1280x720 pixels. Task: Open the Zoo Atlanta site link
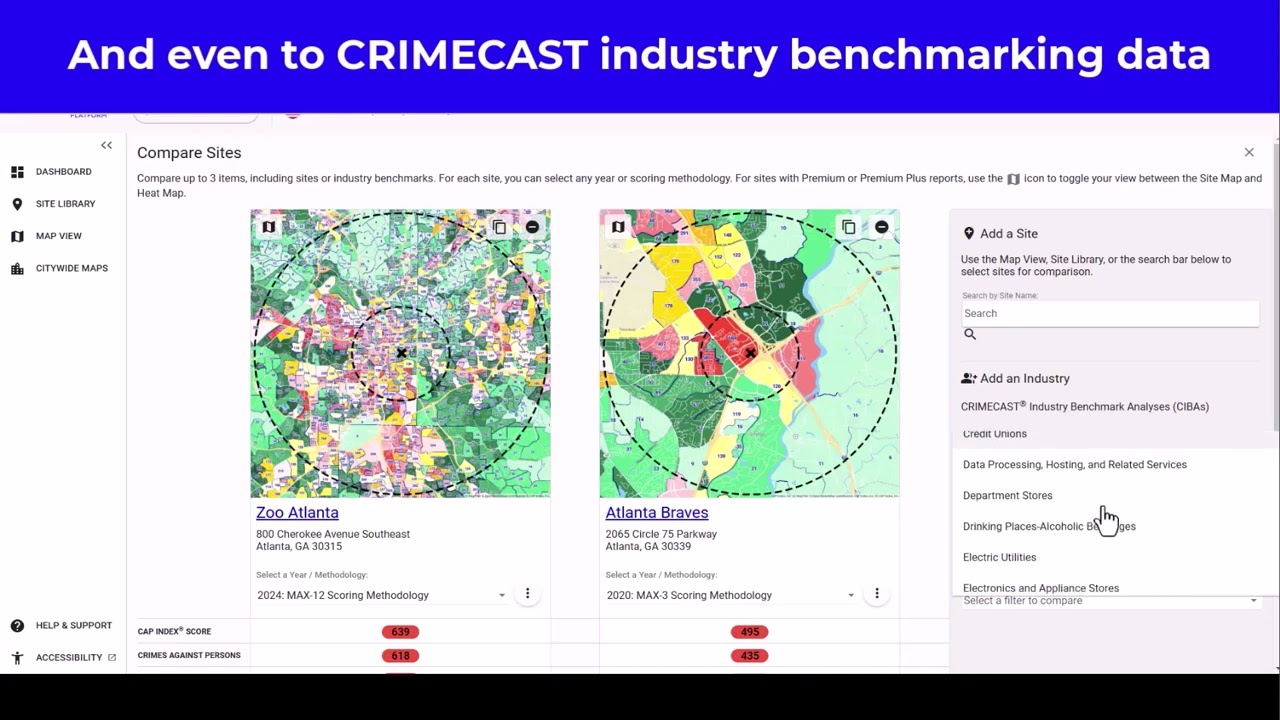pyautogui.click(x=297, y=513)
